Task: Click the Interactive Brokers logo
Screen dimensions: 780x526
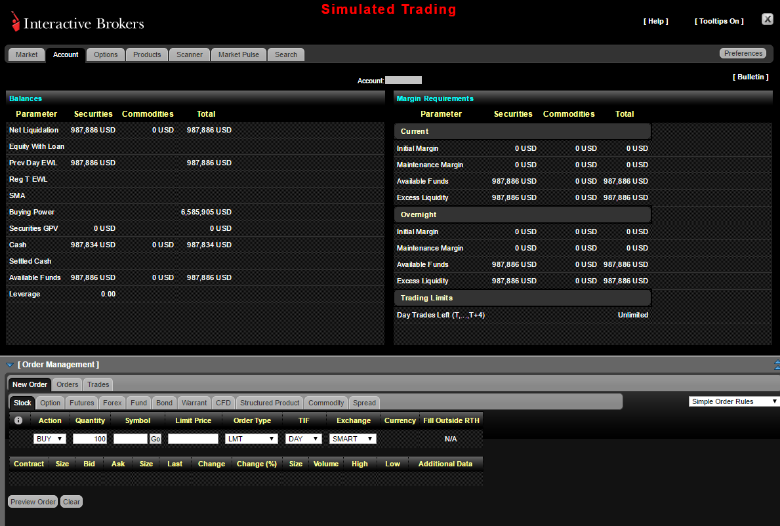Action: click(78, 22)
